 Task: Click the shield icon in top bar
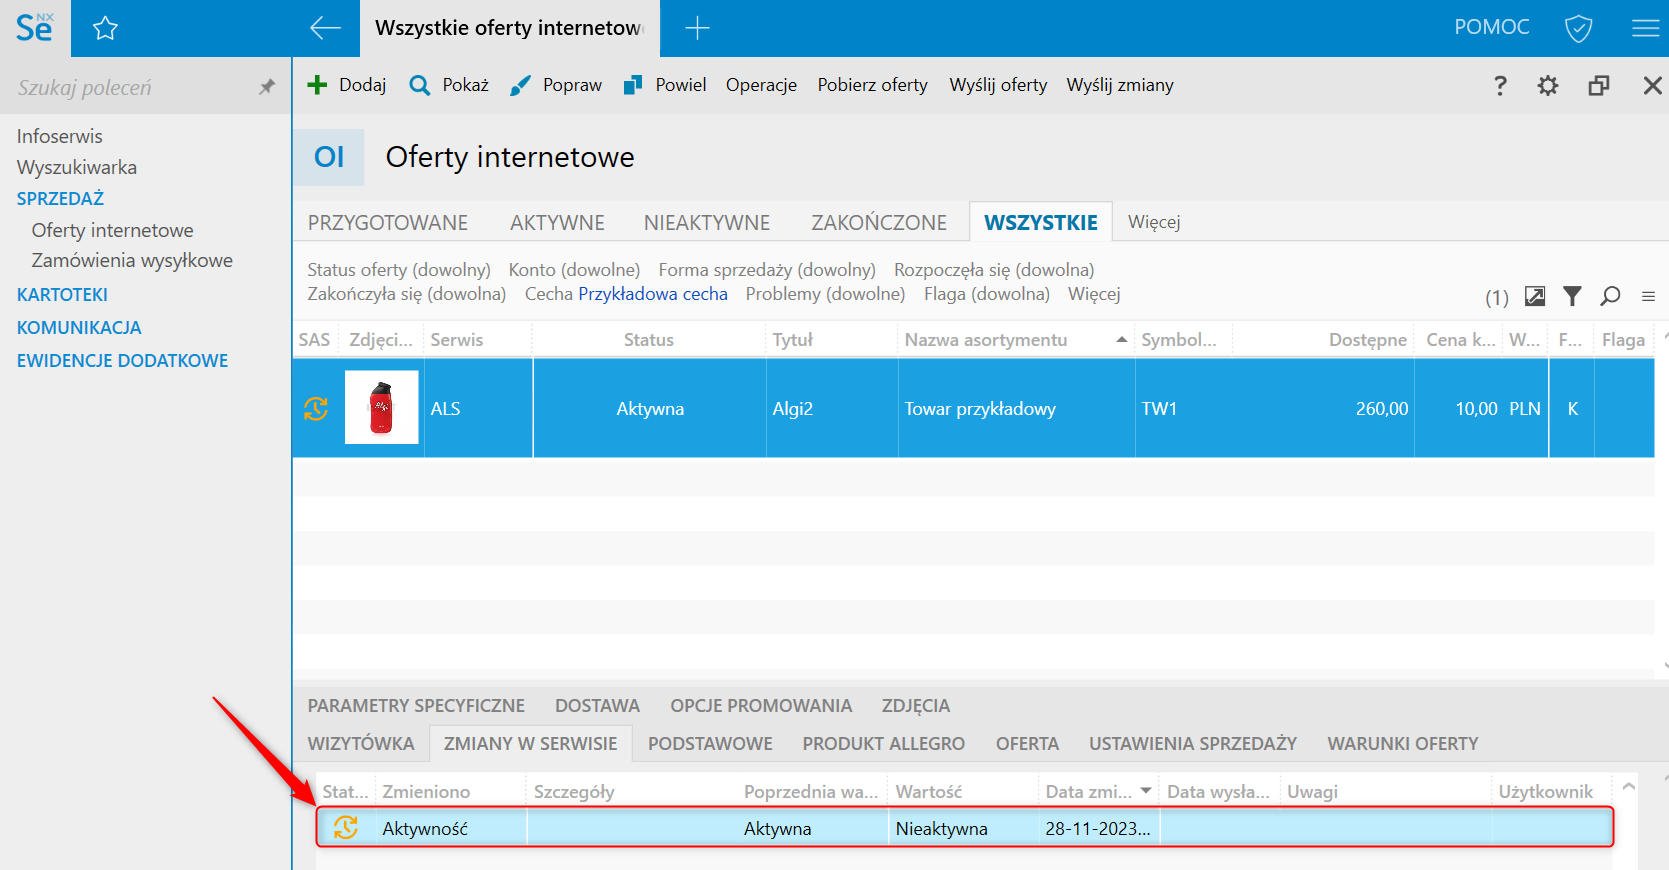coord(1578,28)
